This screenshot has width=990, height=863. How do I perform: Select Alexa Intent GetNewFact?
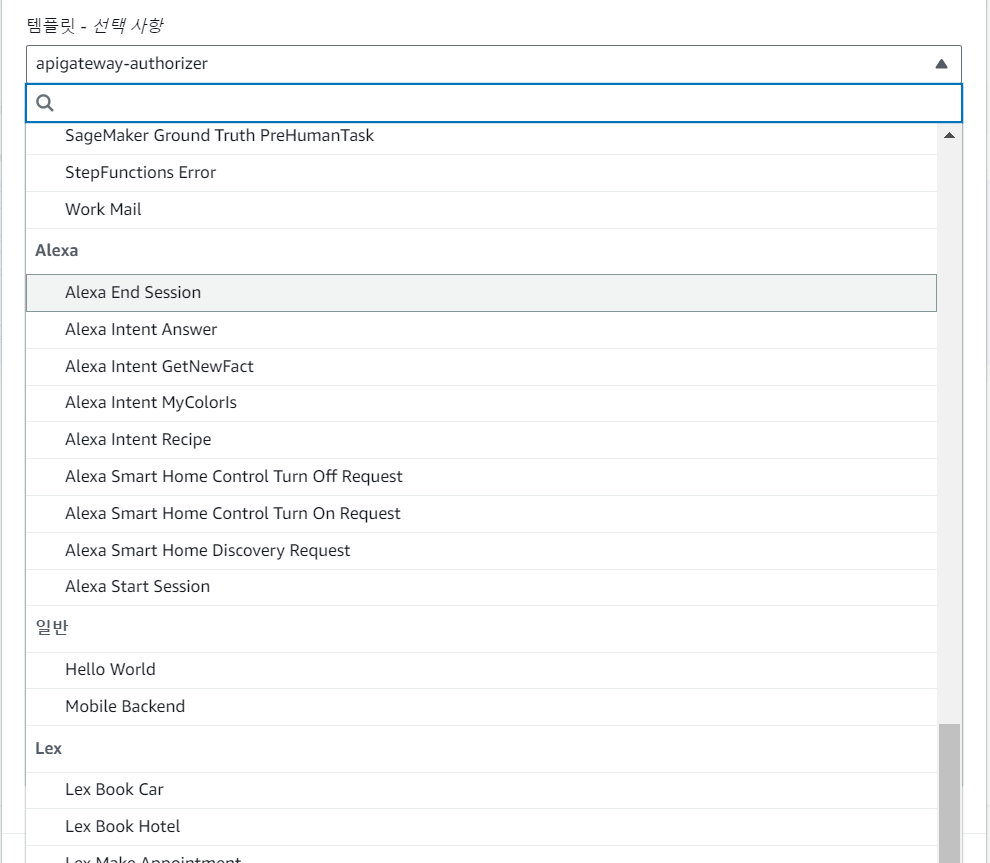pyautogui.click(x=481, y=367)
